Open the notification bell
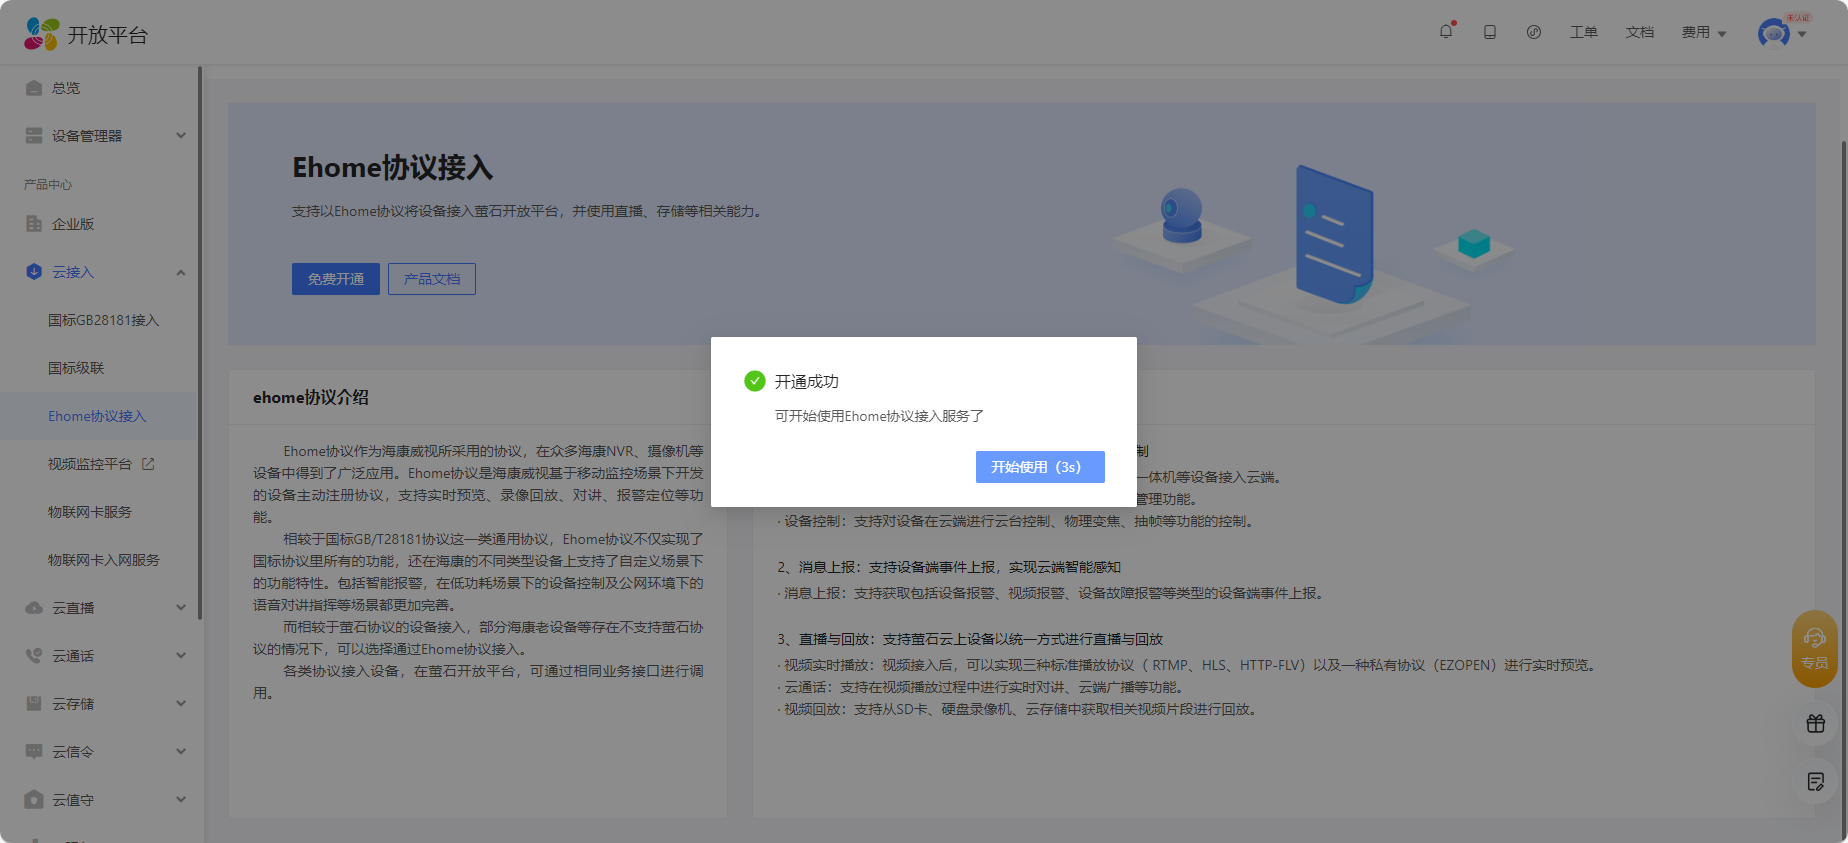1848x843 pixels. 1446,32
